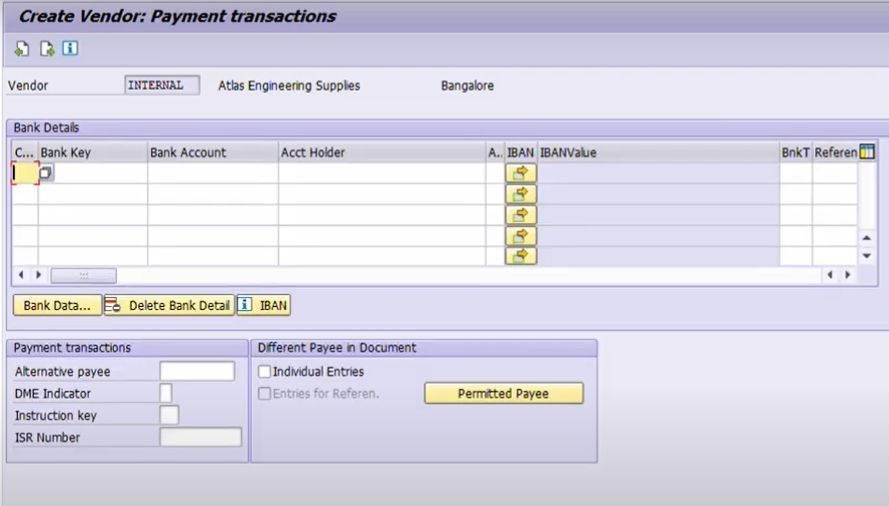Click Acct Holder column header

coord(382,152)
